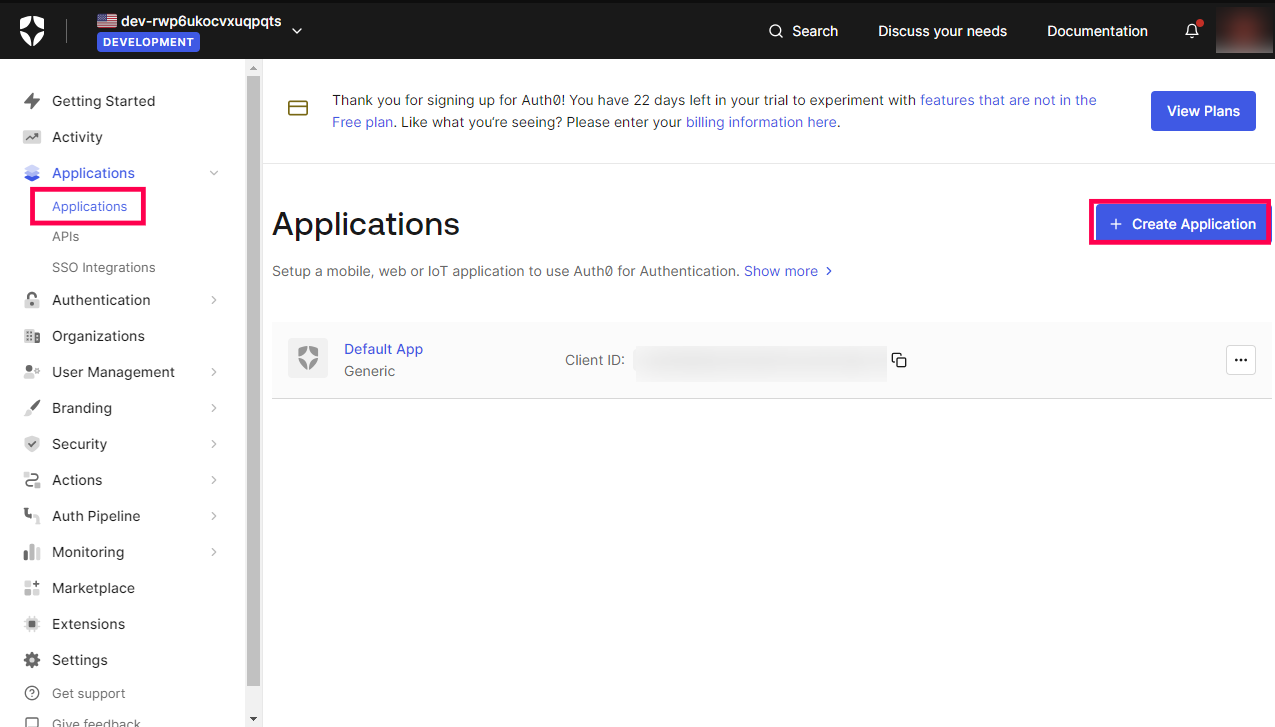The image size is (1275, 727).
Task: Click the Search magnifier icon
Action: [776, 31]
